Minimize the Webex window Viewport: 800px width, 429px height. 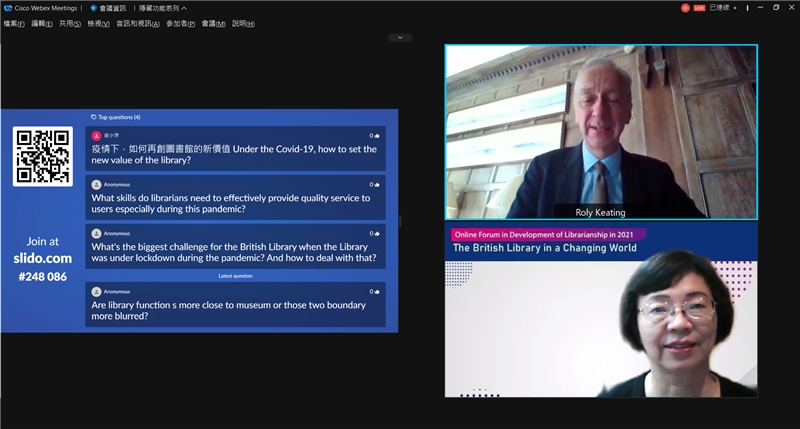click(760, 8)
